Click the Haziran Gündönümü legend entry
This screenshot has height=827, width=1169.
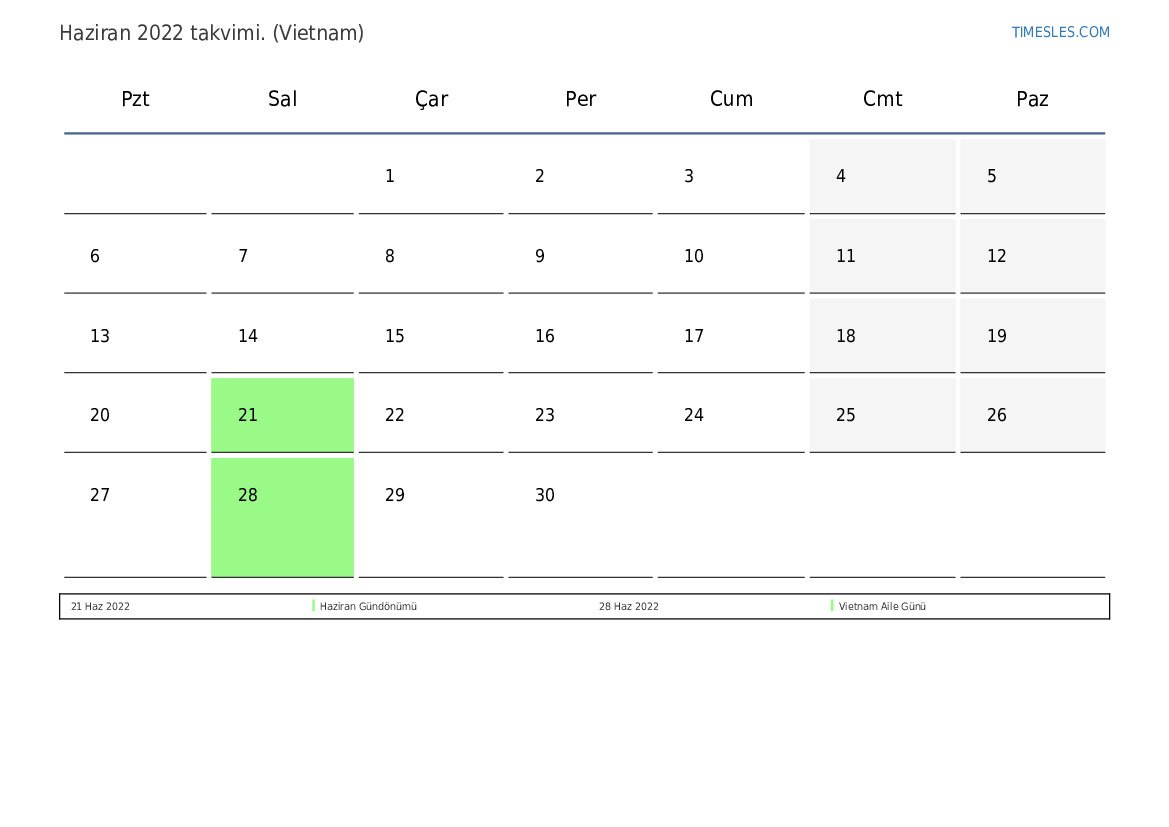click(368, 606)
